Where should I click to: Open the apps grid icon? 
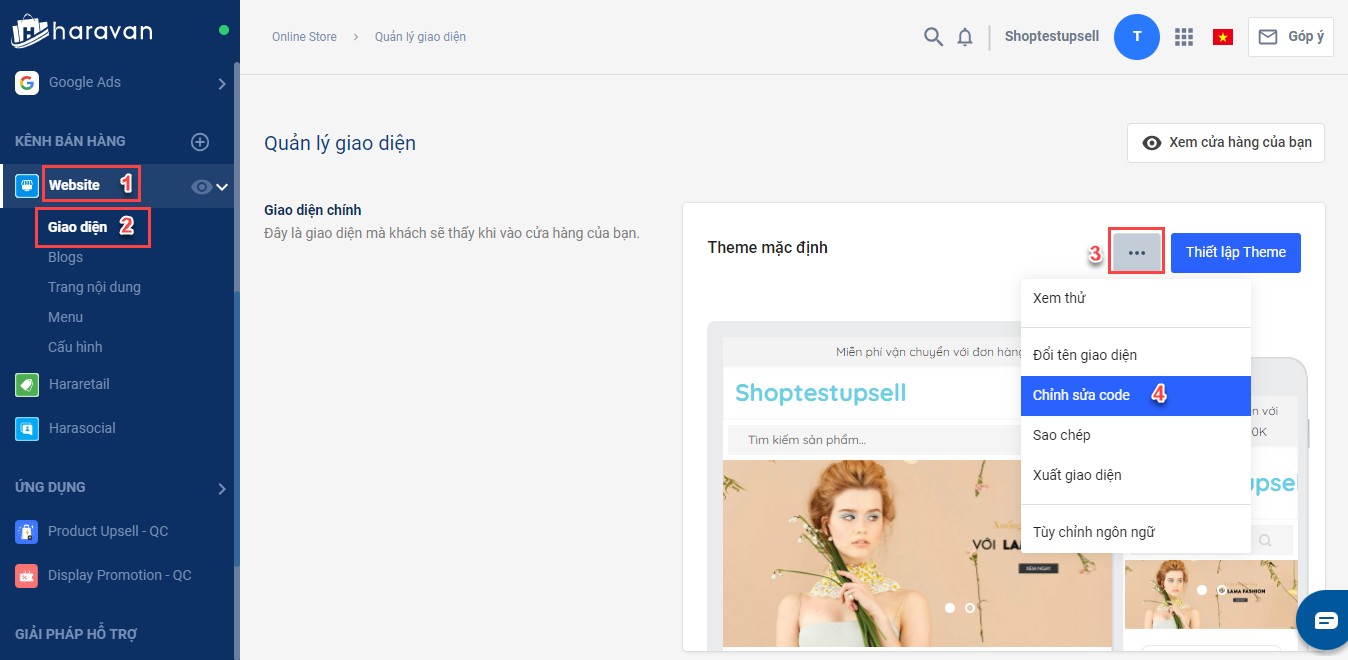coord(1184,37)
